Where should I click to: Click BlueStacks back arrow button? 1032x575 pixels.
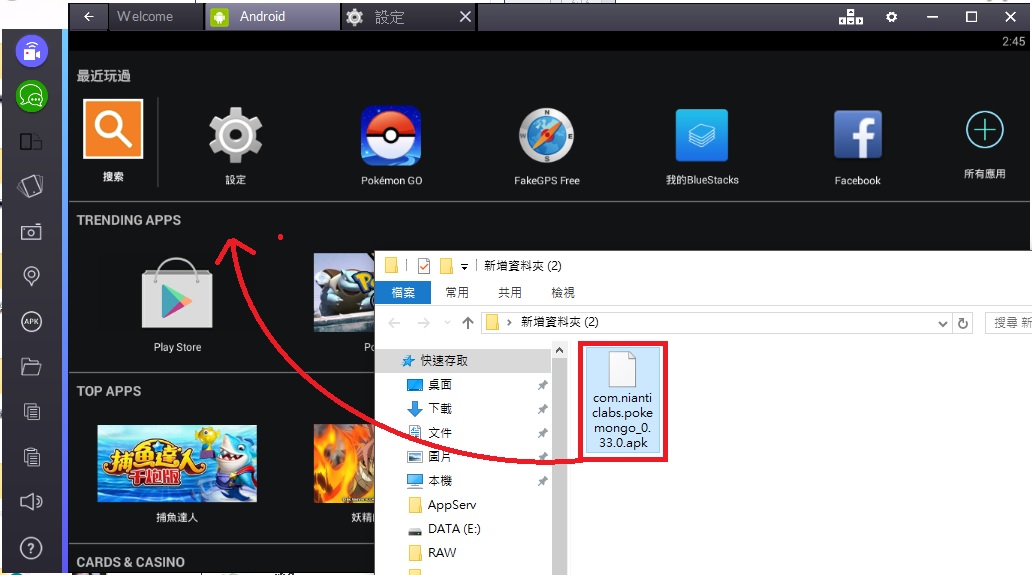89,17
